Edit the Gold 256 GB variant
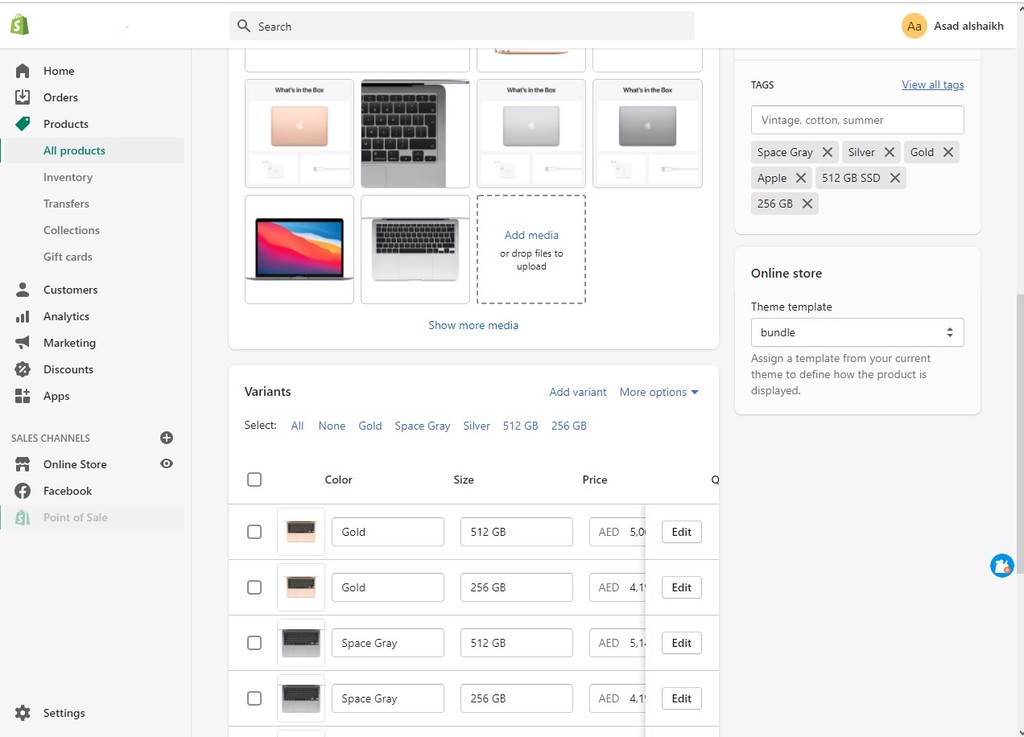Viewport: 1024px width, 737px height. point(682,588)
